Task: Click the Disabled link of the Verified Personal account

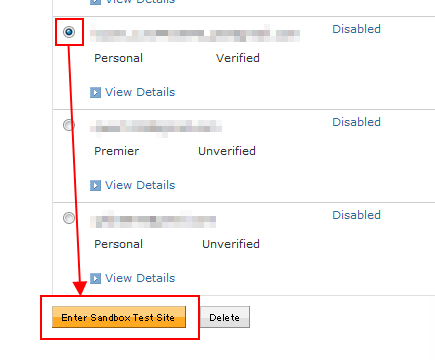Action: pos(356,29)
